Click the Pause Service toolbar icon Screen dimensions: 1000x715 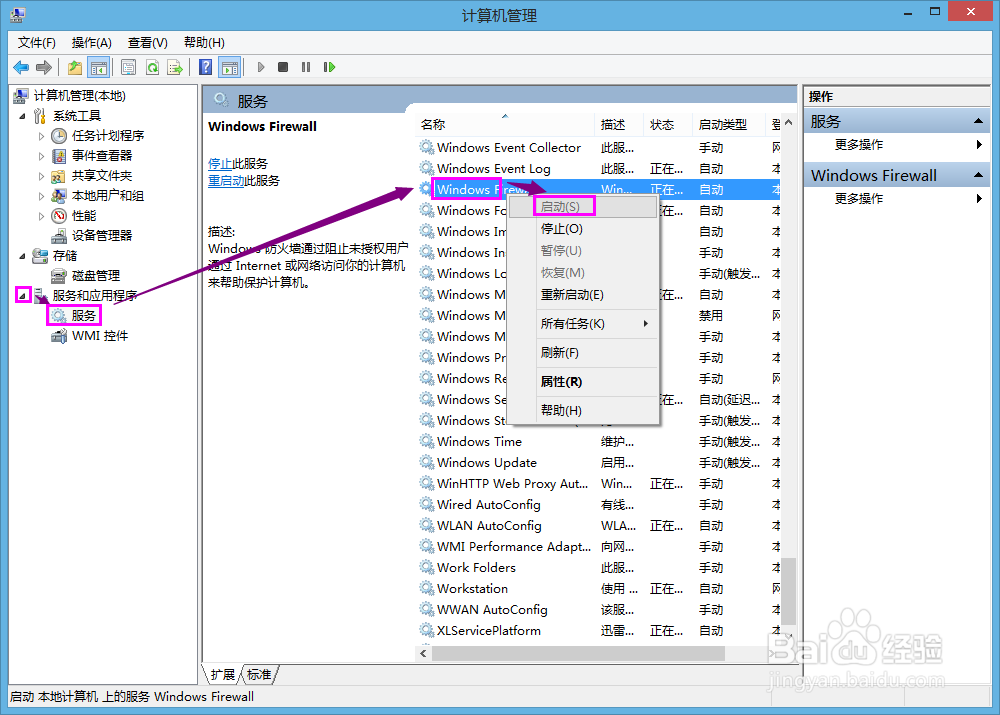(x=305, y=67)
